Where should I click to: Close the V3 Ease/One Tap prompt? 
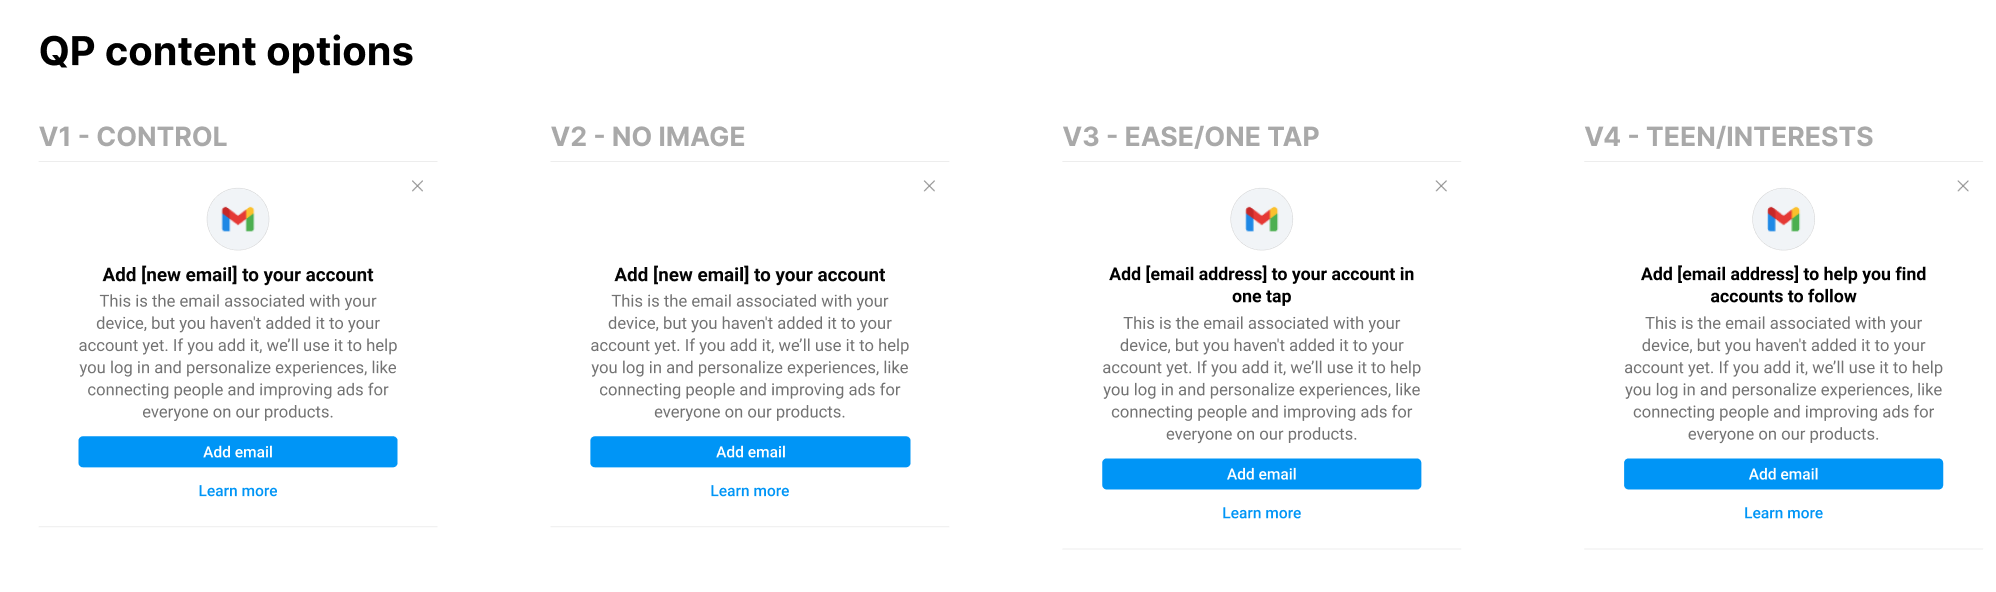click(1441, 186)
